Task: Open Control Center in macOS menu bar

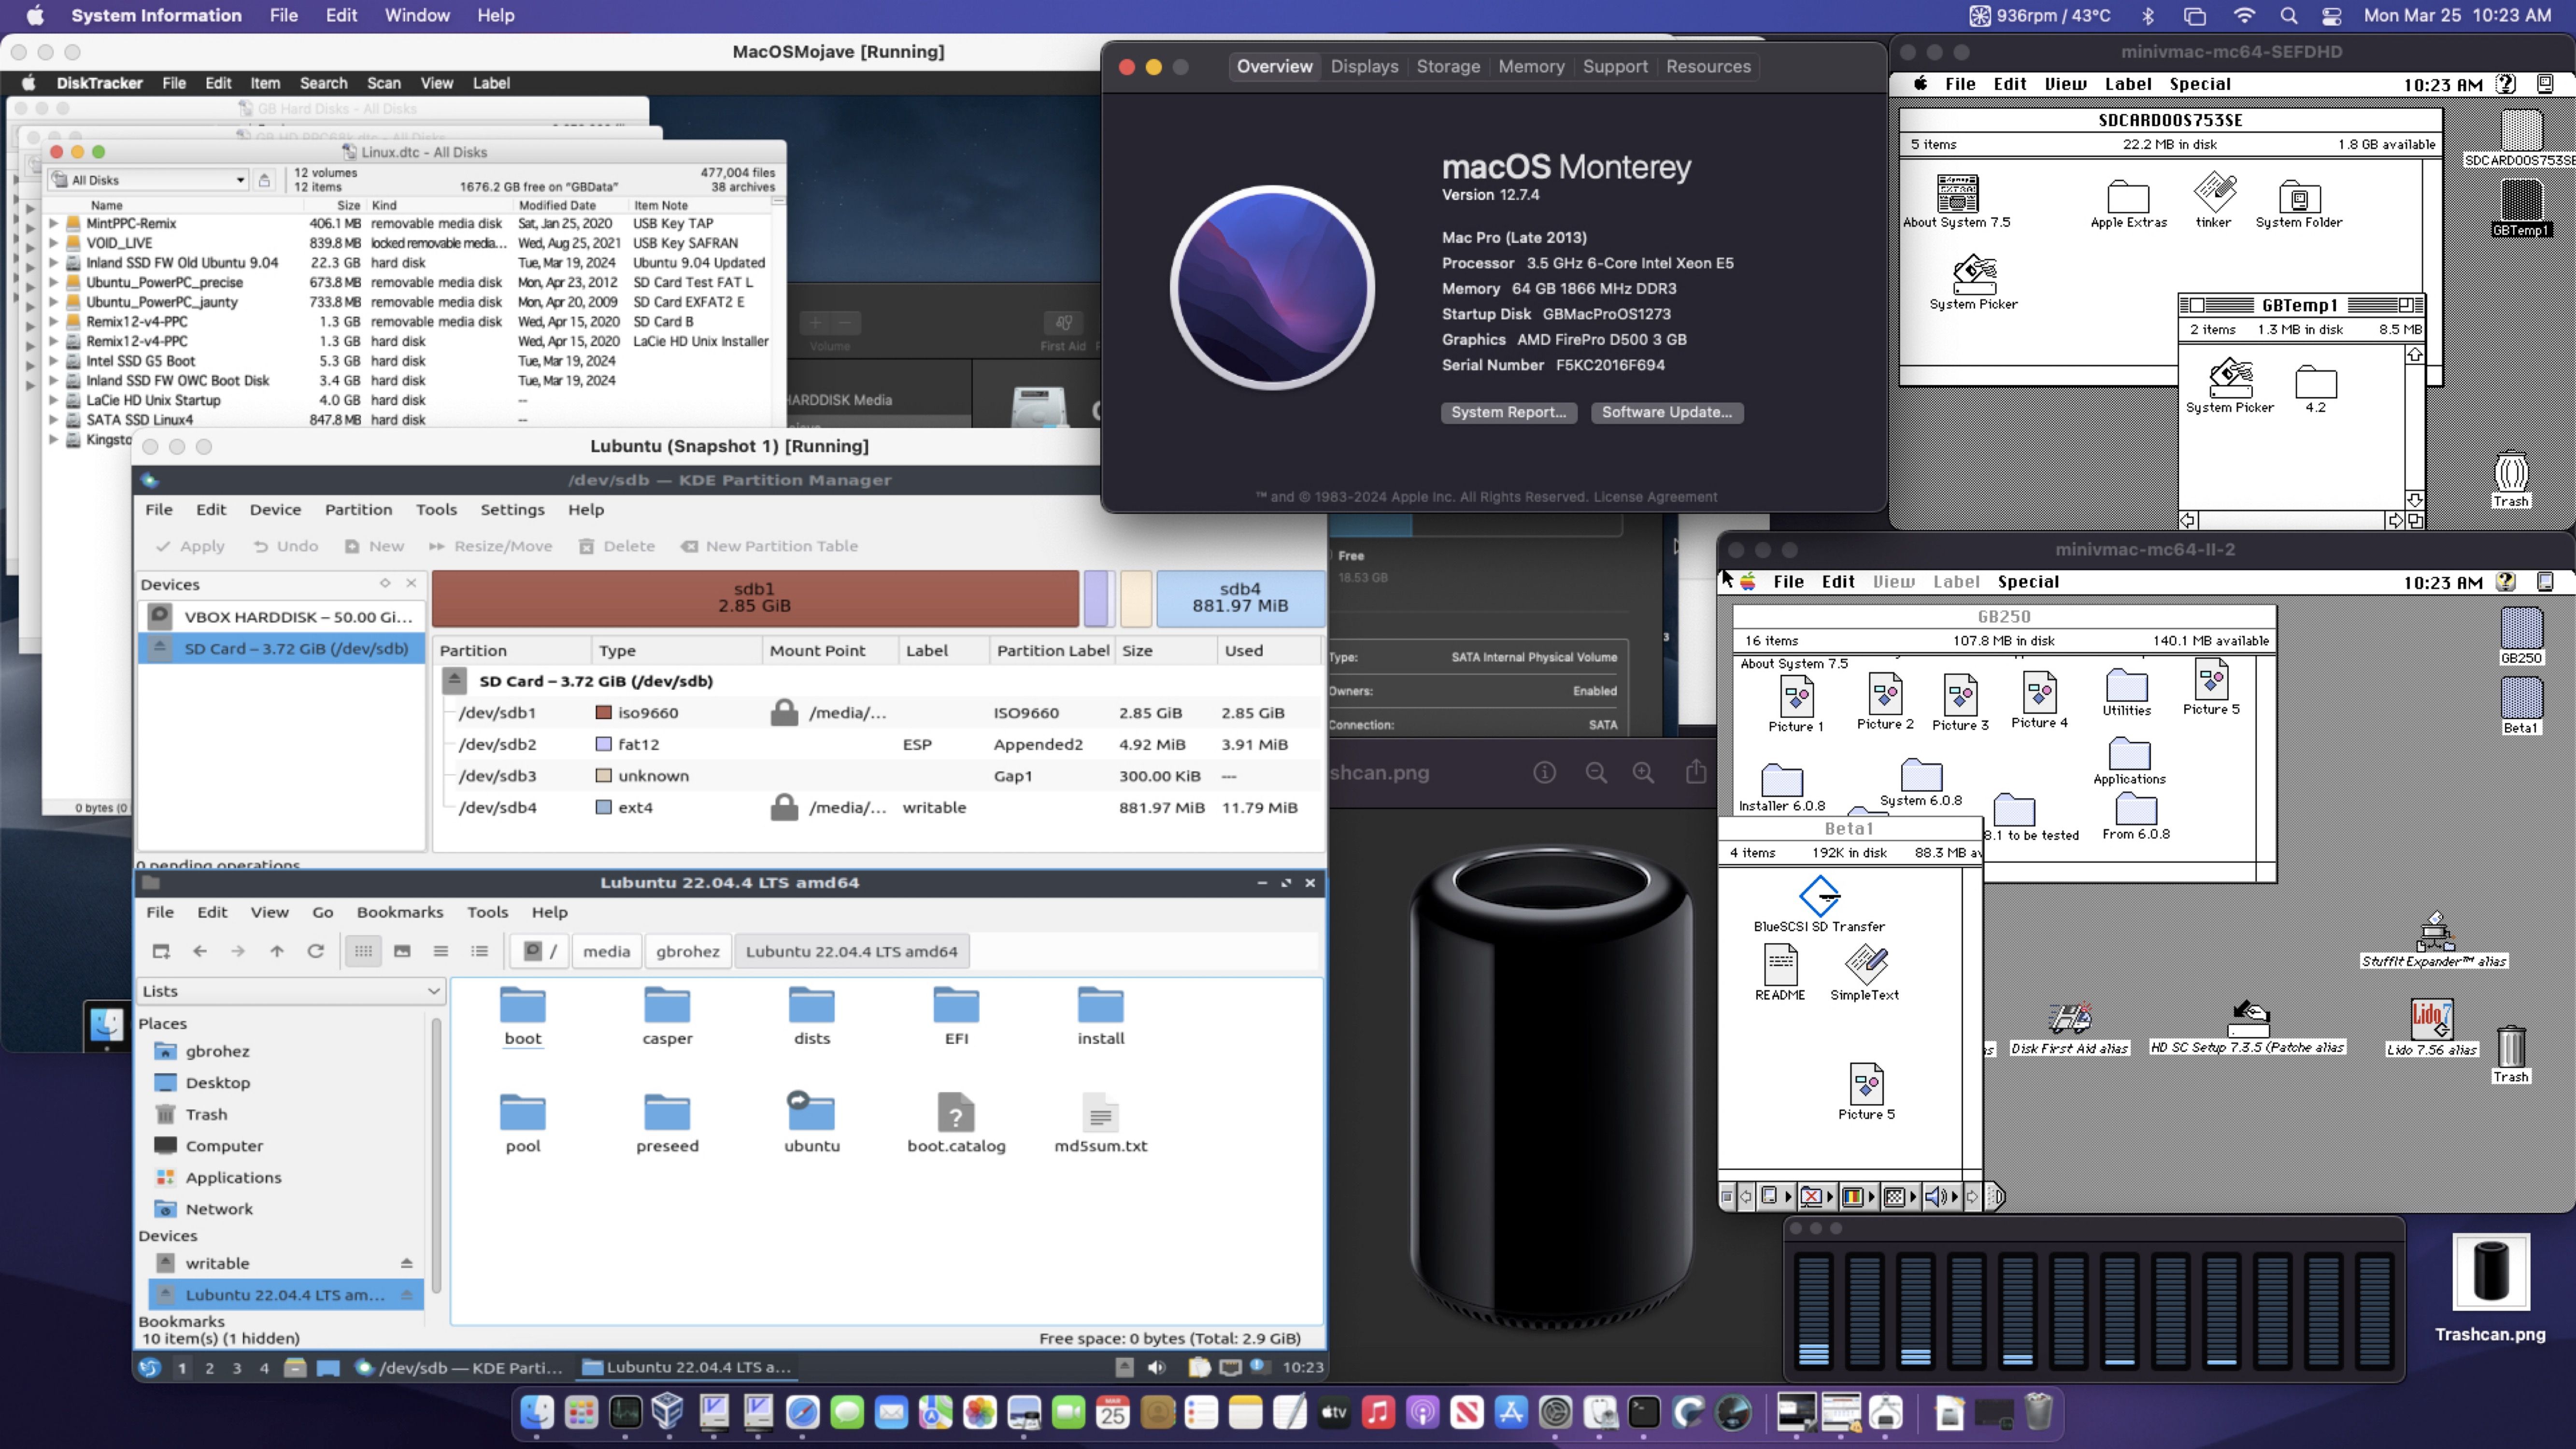Action: 2331,16
